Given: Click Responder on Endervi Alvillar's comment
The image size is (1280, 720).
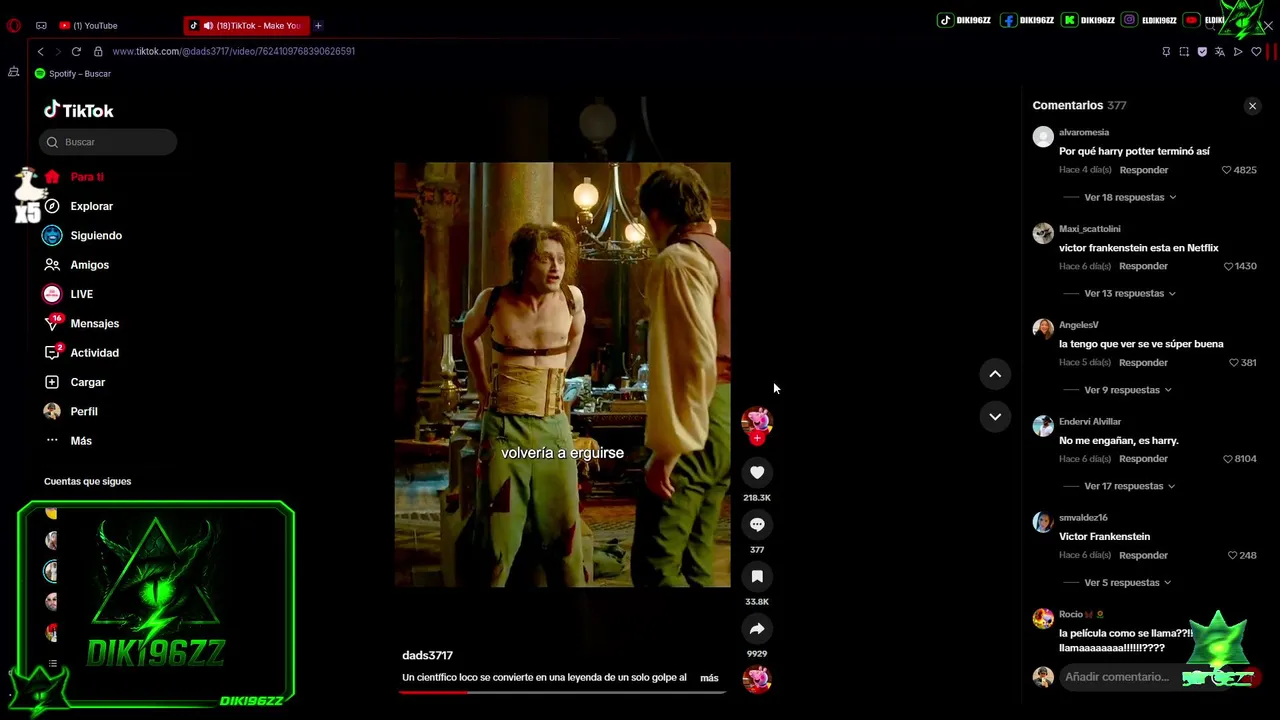Looking at the screenshot, I should coord(1143,458).
